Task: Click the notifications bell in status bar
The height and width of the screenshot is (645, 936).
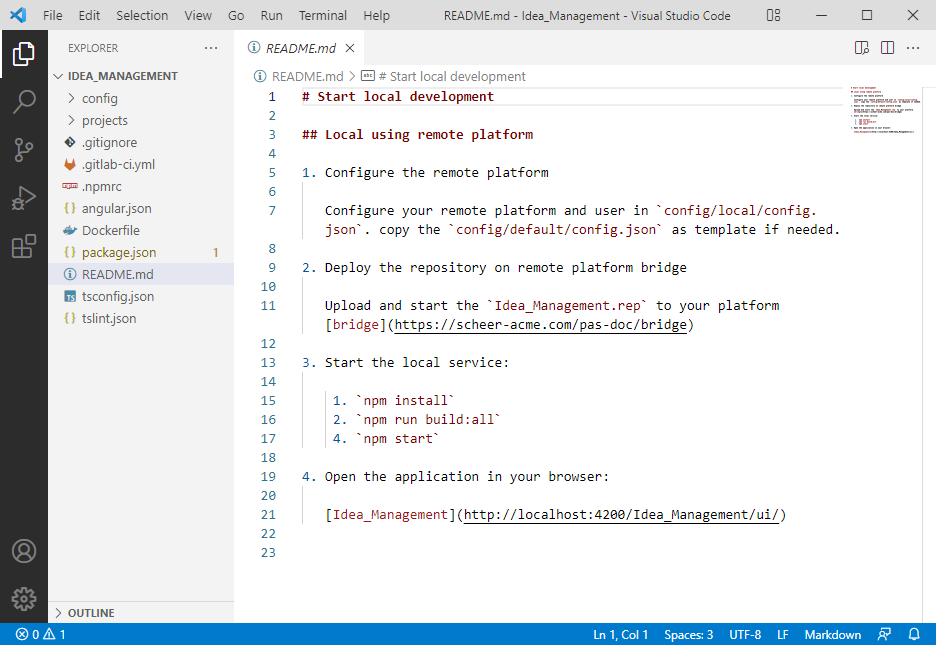Action: point(914,635)
